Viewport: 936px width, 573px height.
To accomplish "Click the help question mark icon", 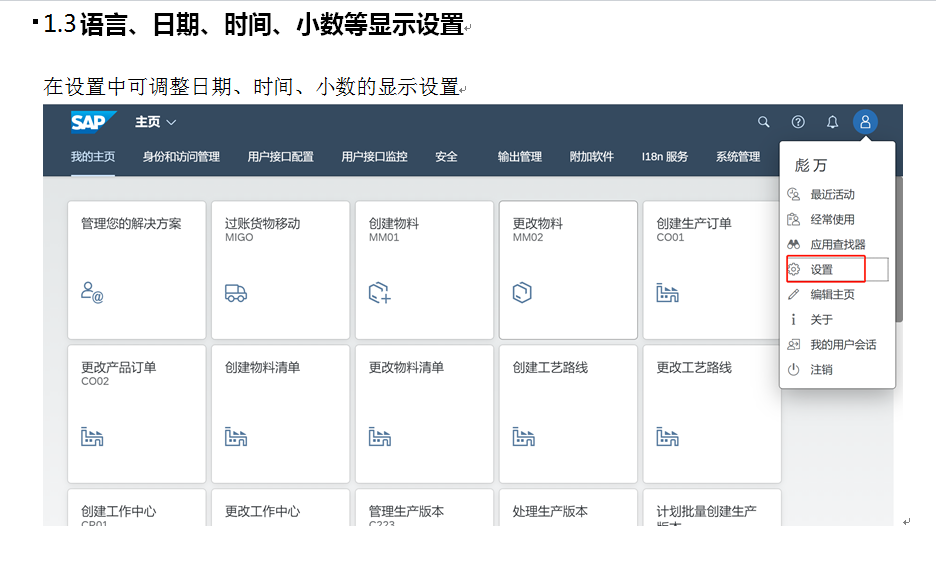I will (798, 122).
